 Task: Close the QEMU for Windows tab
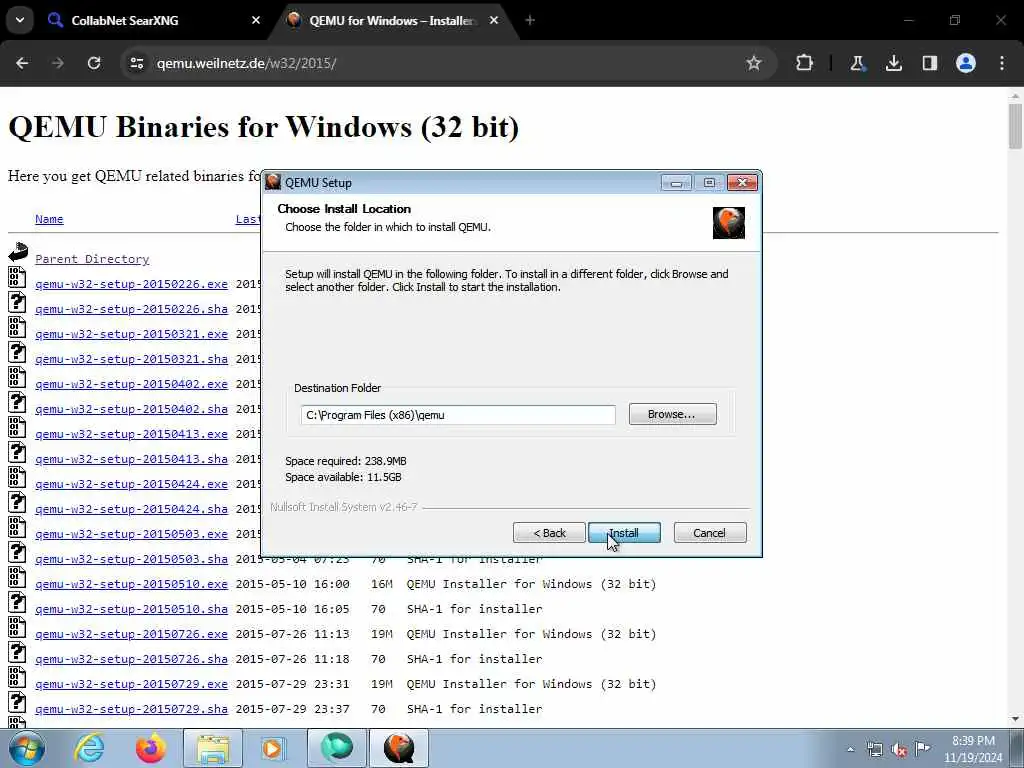pos(494,20)
